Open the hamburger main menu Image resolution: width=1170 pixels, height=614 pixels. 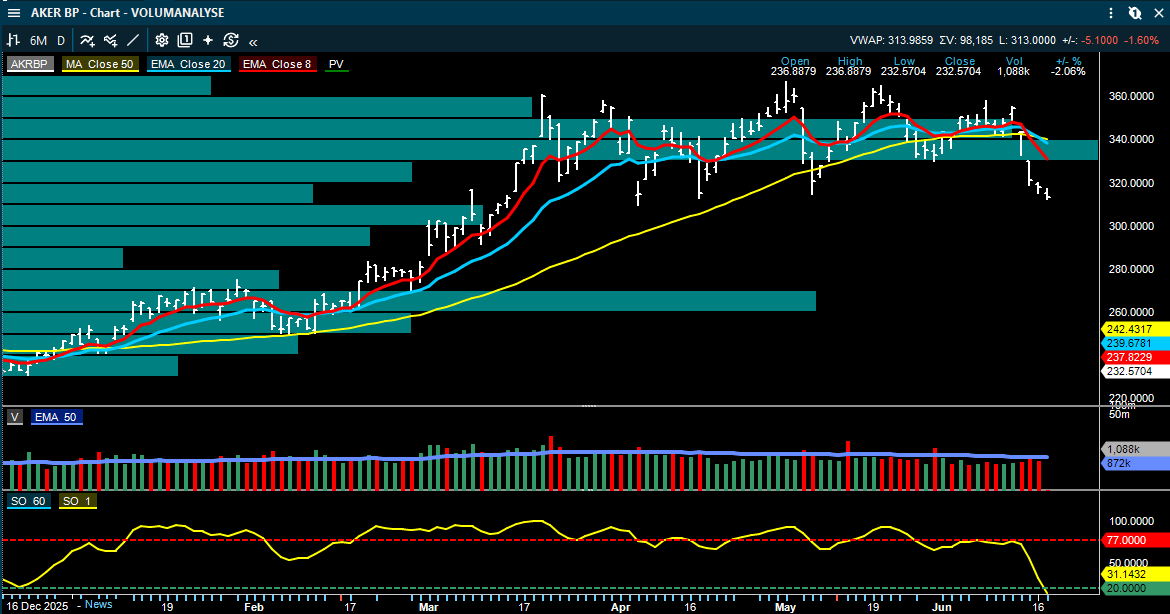(x=13, y=13)
